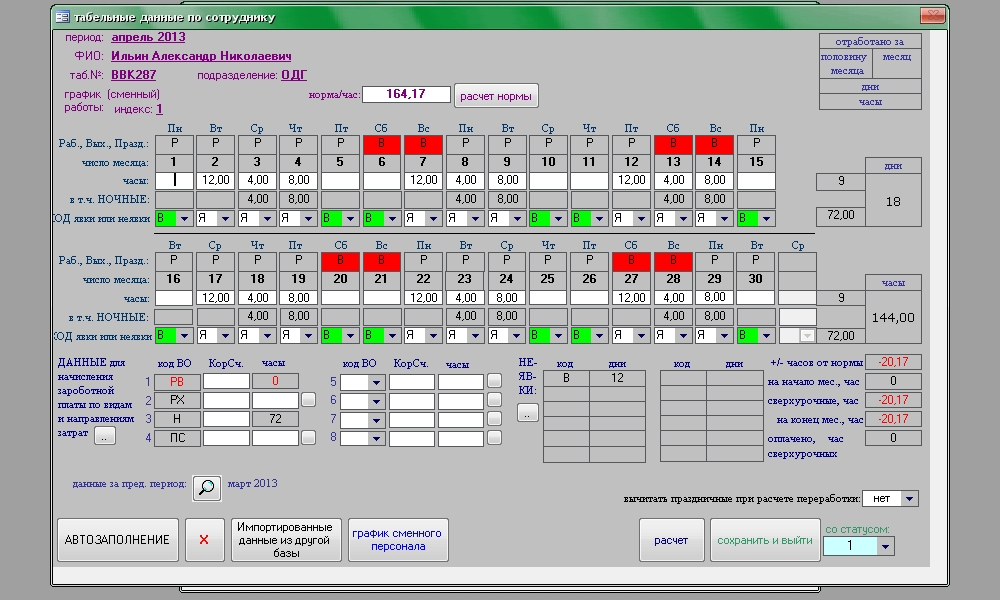Click the small square button at end of row 6

494,400
